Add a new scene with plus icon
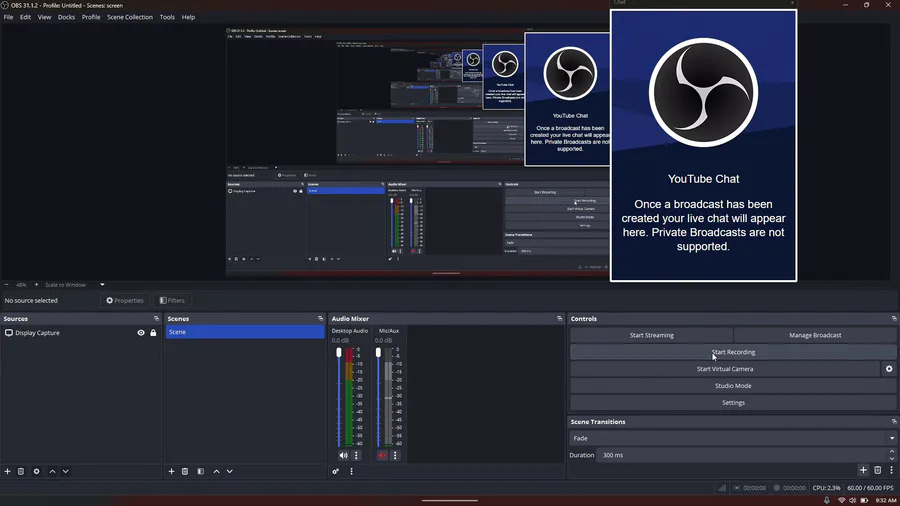Image resolution: width=900 pixels, height=506 pixels. pyautogui.click(x=171, y=471)
